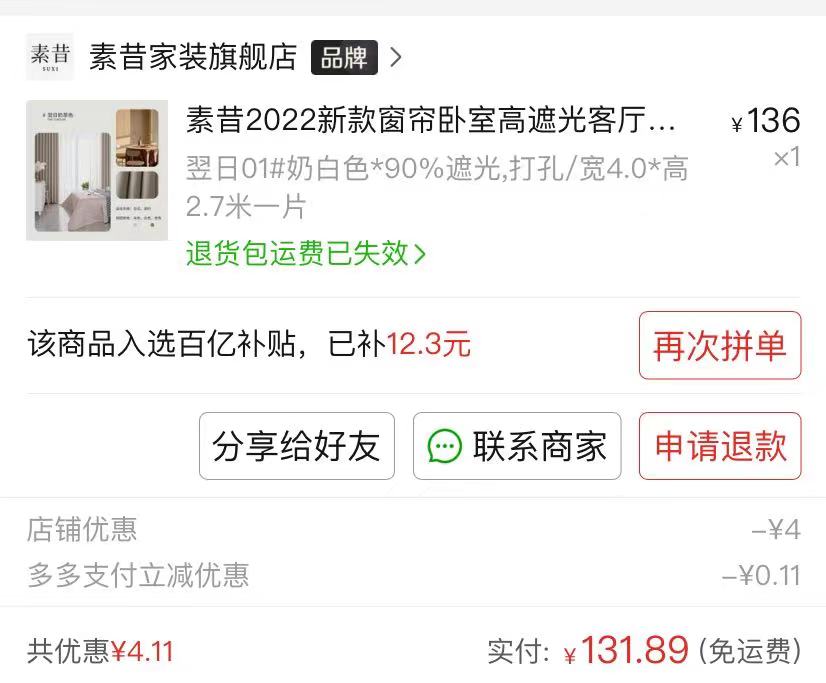826x683 pixels.
Task: Tap the 品牌 brand badge
Action: [344, 57]
